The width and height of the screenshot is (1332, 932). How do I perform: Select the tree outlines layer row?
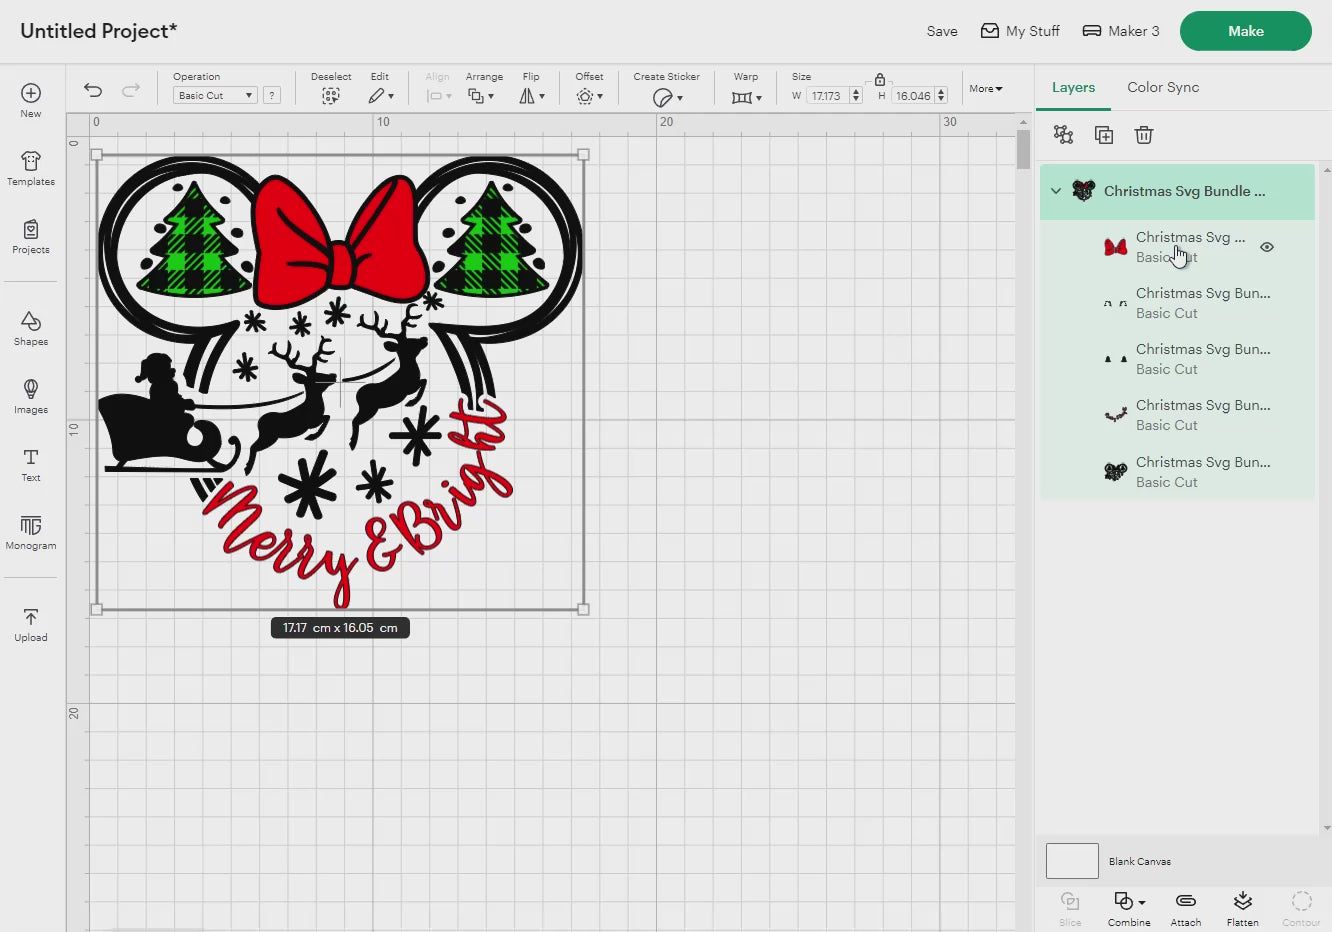point(1178,303)
